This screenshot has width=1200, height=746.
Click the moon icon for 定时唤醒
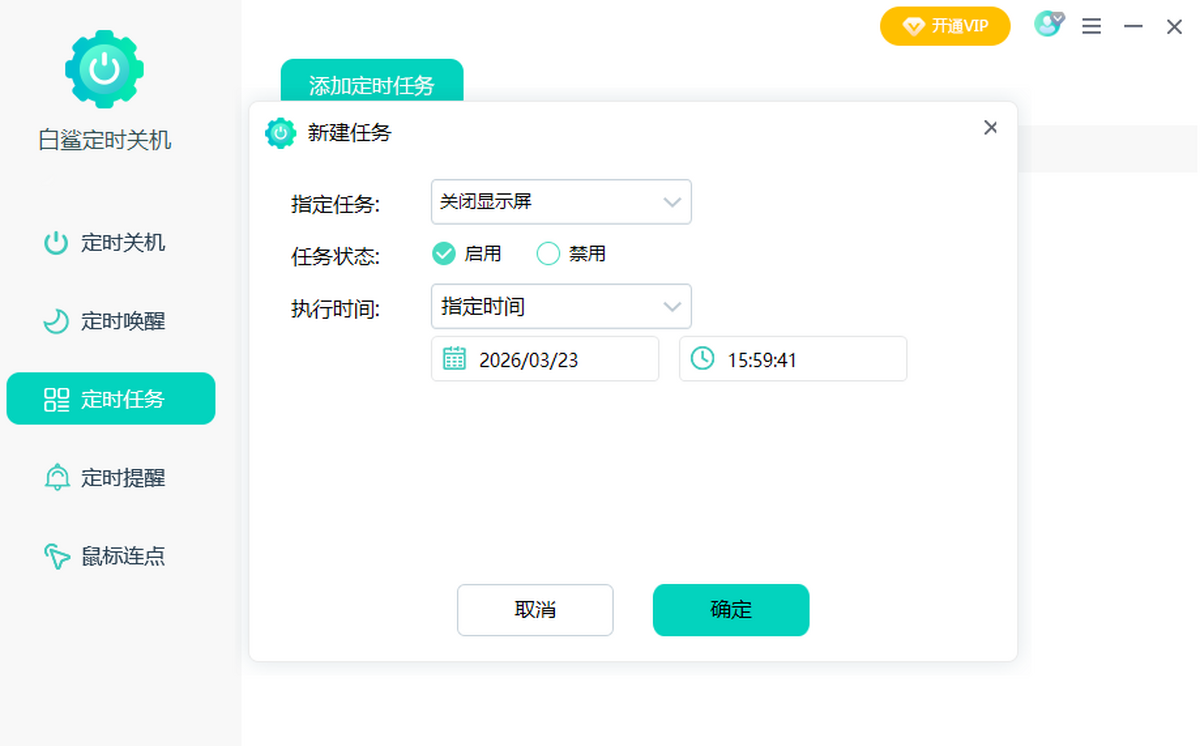click(x=56, y=321)
